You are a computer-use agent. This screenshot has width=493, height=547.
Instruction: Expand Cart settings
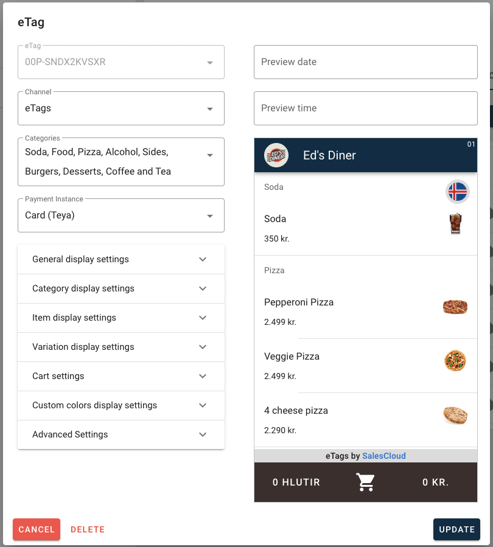click(x=121, y=376)
